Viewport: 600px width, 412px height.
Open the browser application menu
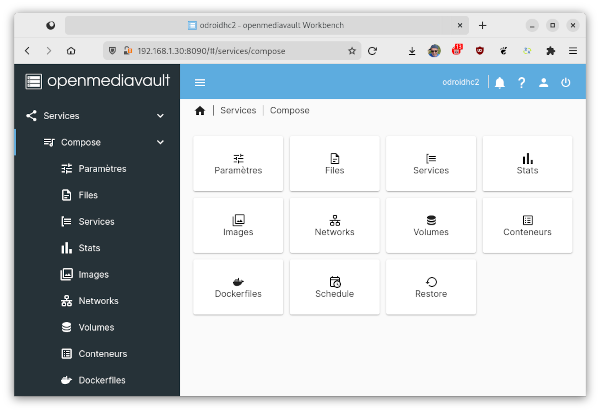point(572,50)
